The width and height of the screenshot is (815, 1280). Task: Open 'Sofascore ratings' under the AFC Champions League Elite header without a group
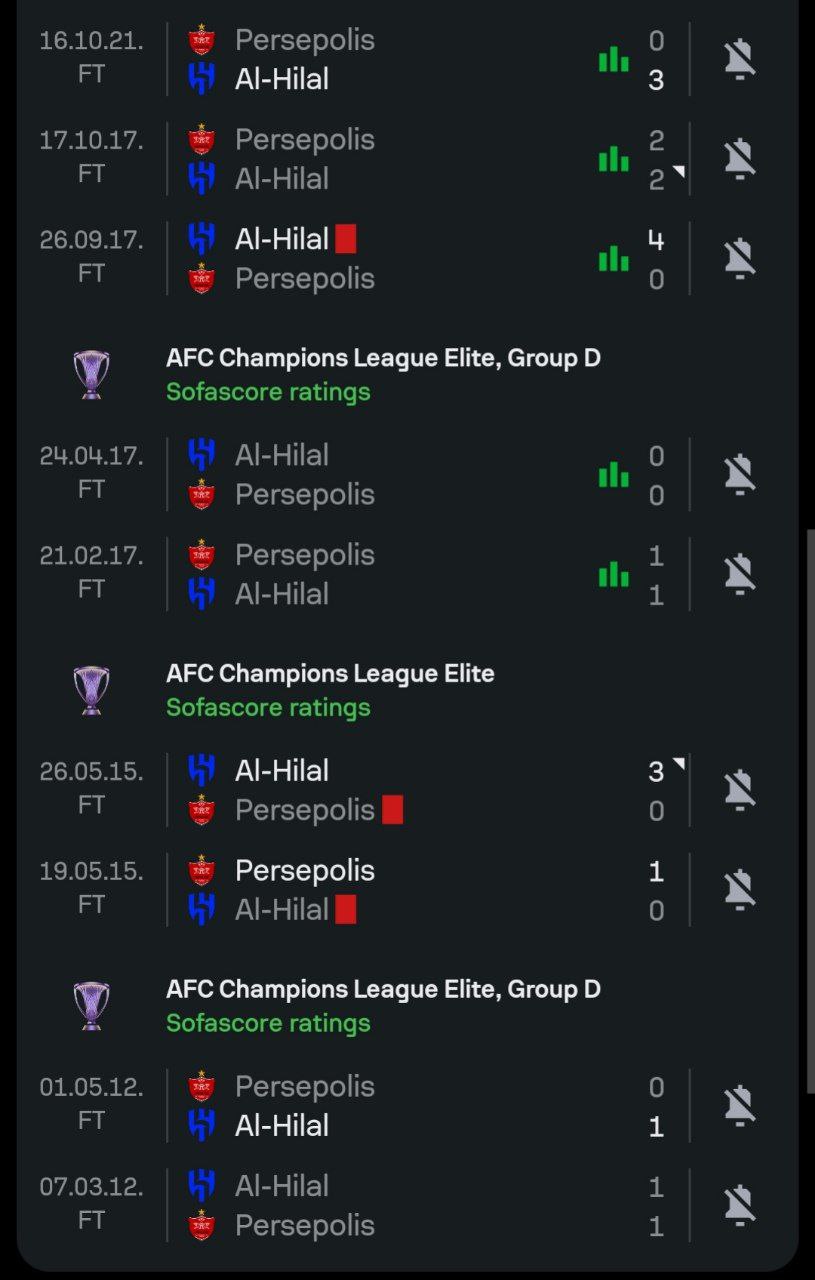point(268,708)
